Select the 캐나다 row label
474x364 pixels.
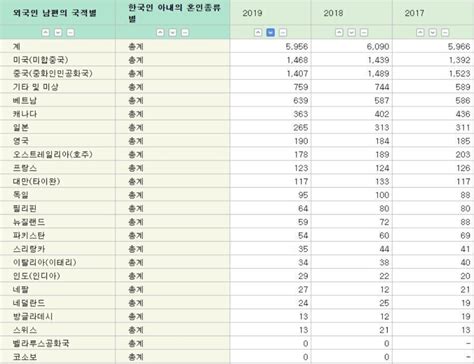[25, 114]
